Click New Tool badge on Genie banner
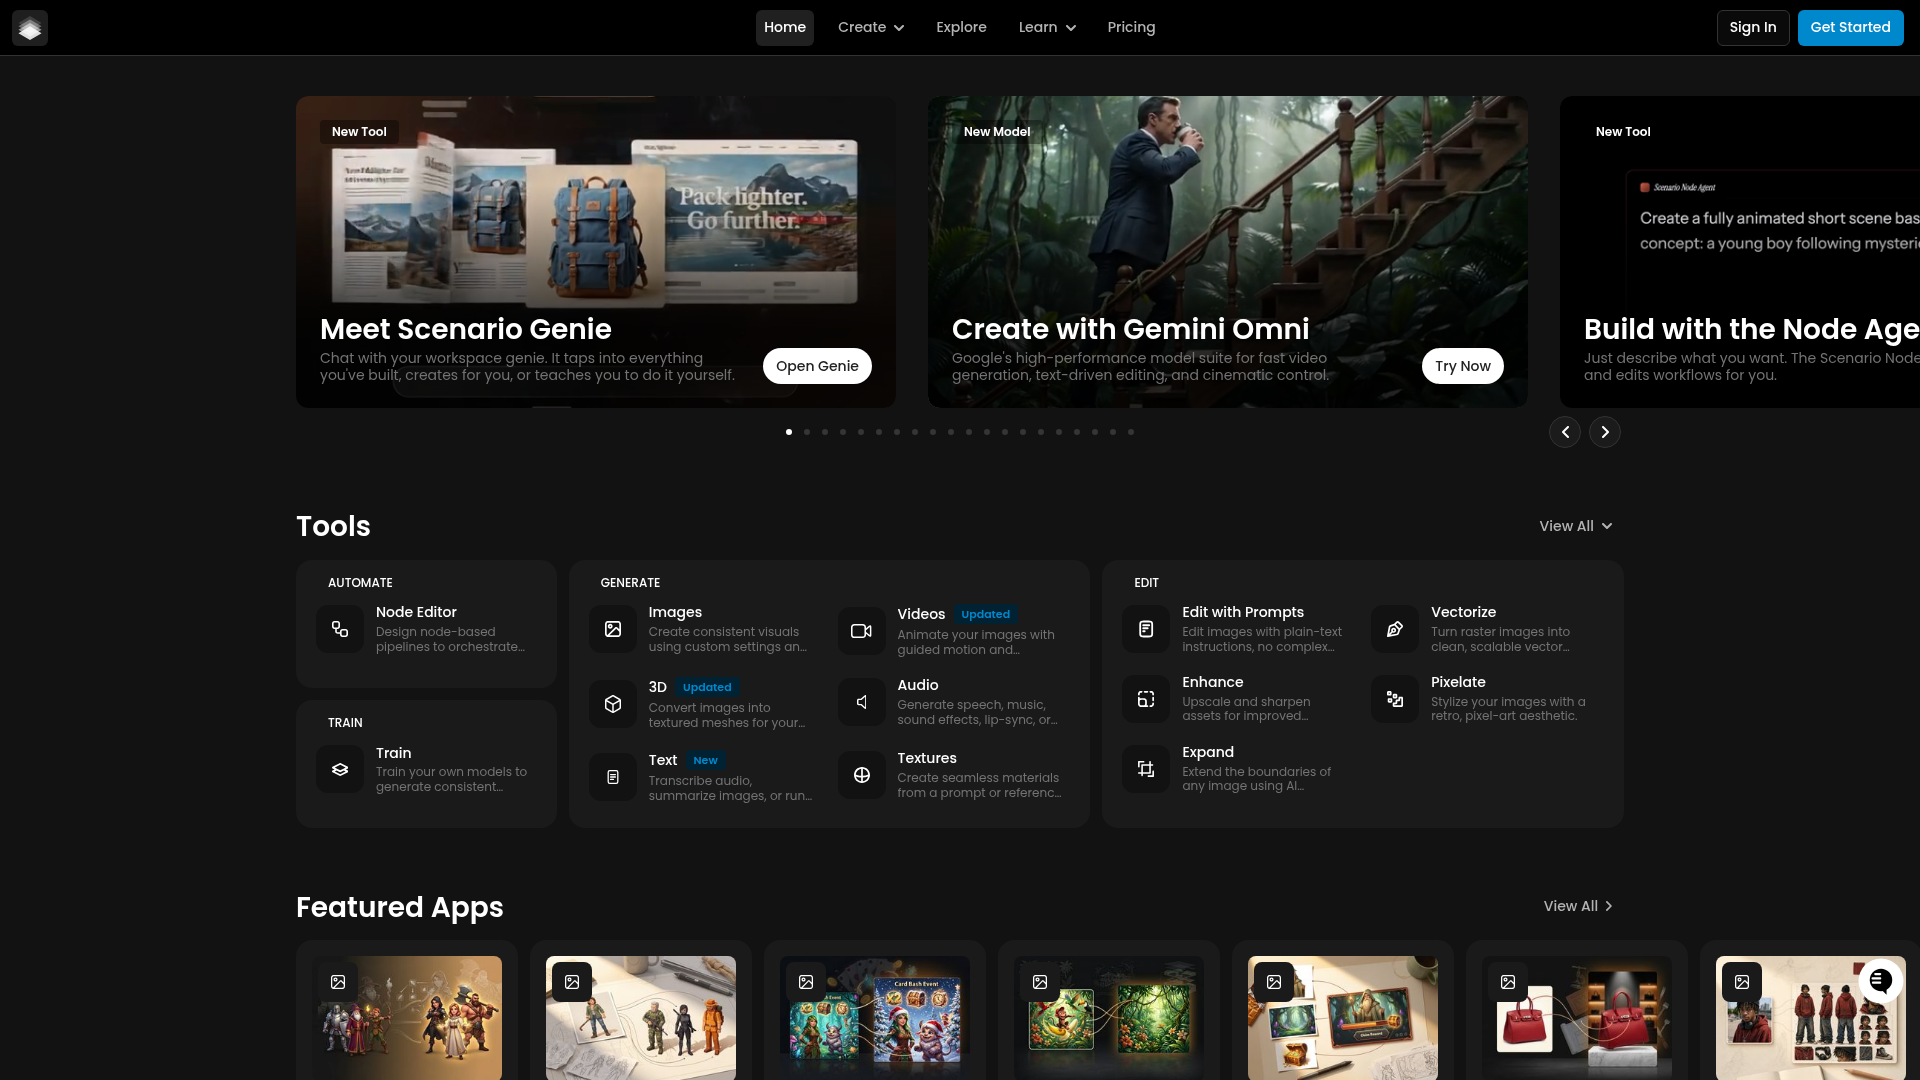The image size is (1920, 1080). 359,132
